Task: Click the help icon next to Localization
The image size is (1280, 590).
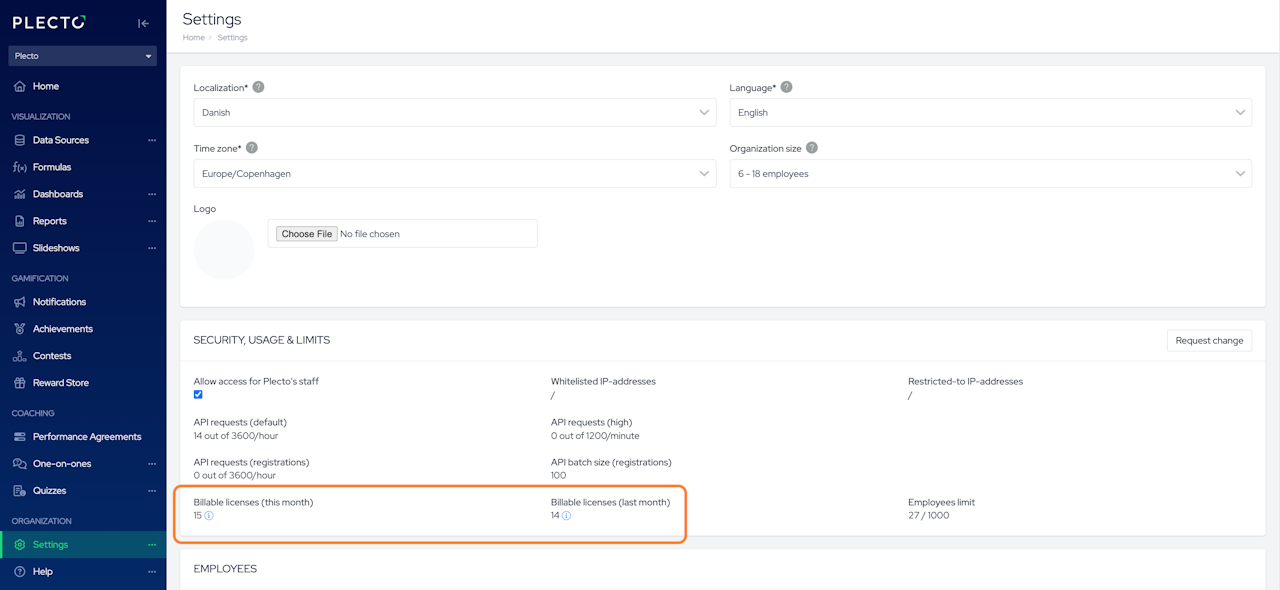Action: pyautogui.click(x=258, y=87)
